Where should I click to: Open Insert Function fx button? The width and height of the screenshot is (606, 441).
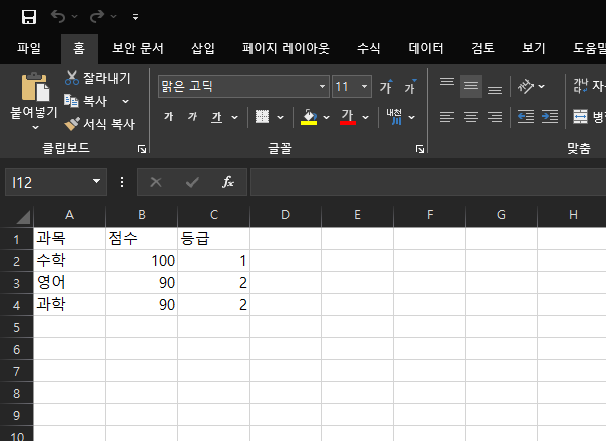pyautogui.click(x=228, y=182)
